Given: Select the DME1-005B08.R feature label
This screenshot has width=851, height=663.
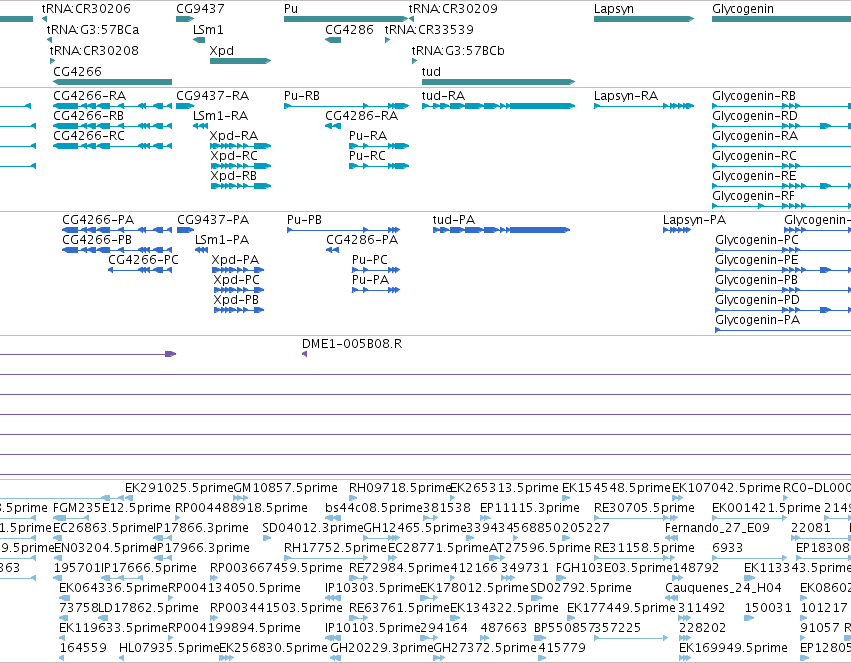Looking at the screenshot, I should point(352,344).
